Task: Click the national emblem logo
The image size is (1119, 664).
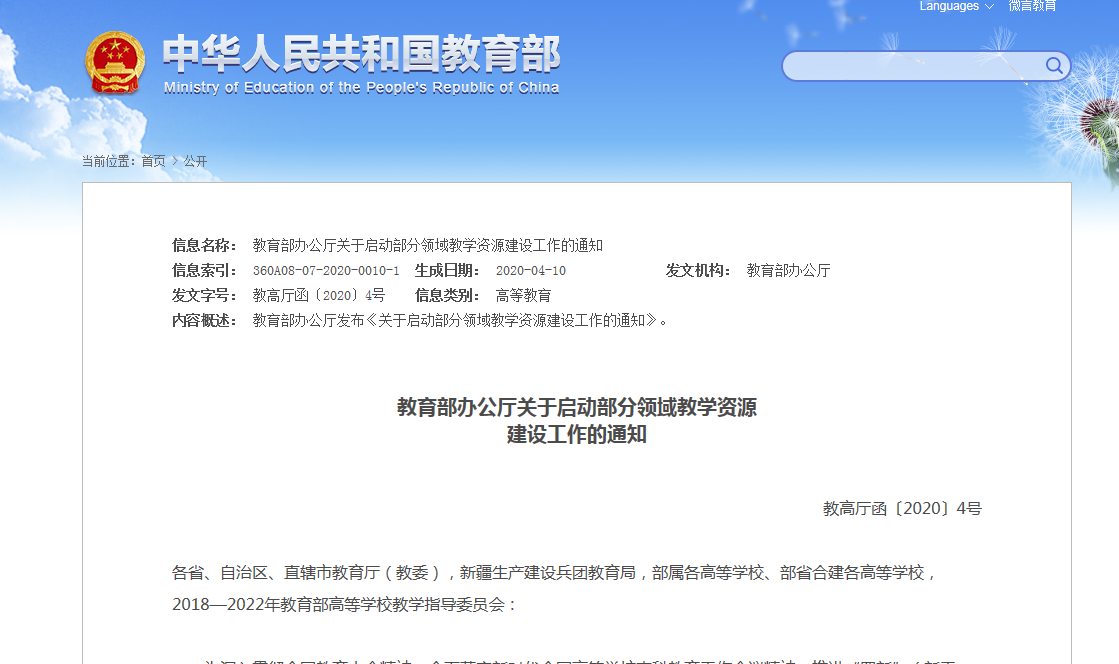Action: click(x=115, y=63)
